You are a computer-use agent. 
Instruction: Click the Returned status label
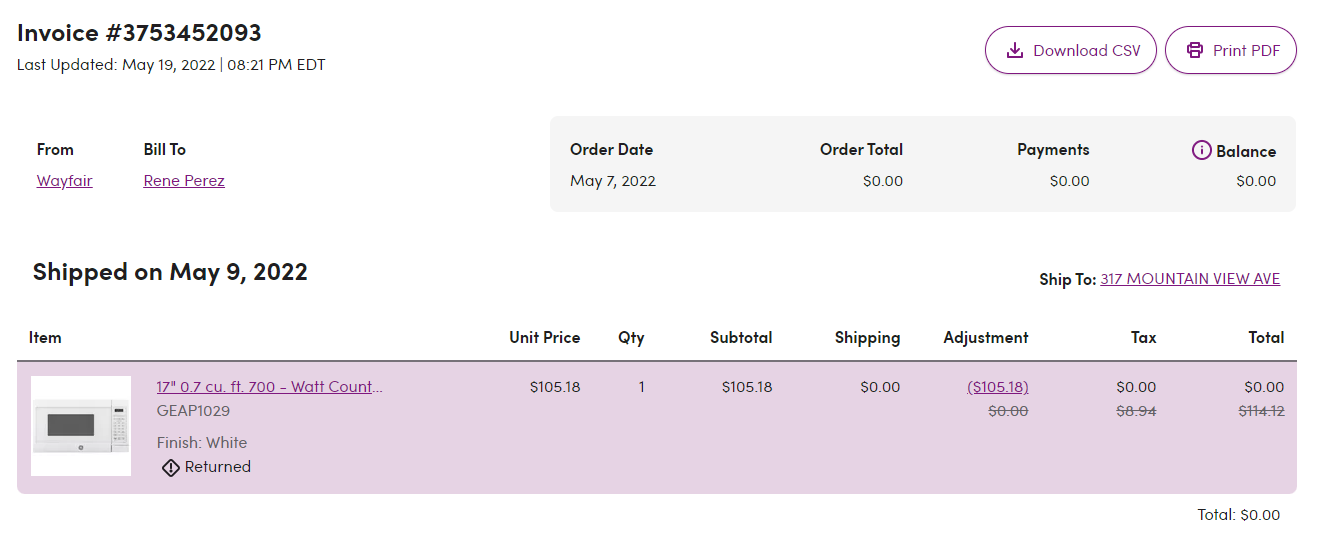(218, 467)
